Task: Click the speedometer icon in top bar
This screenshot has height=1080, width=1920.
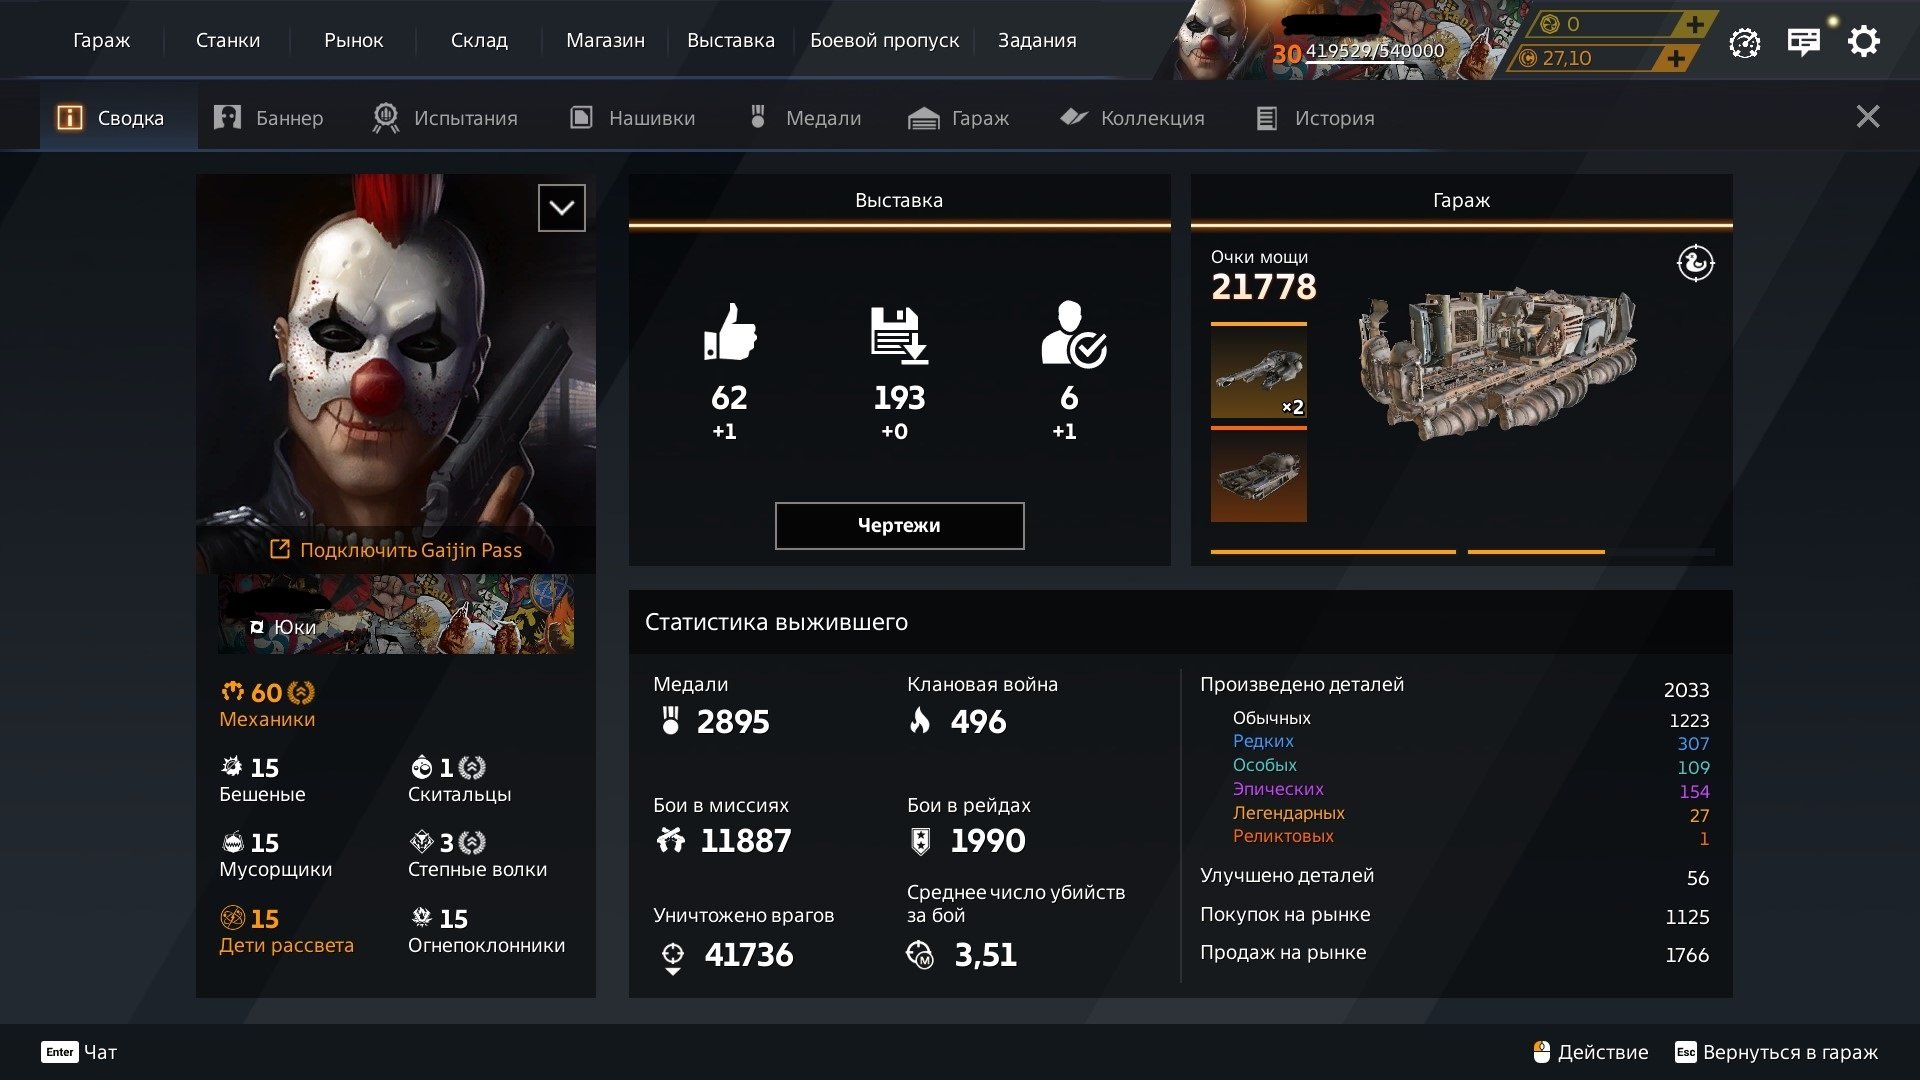Action: [x=1744, y=43]
